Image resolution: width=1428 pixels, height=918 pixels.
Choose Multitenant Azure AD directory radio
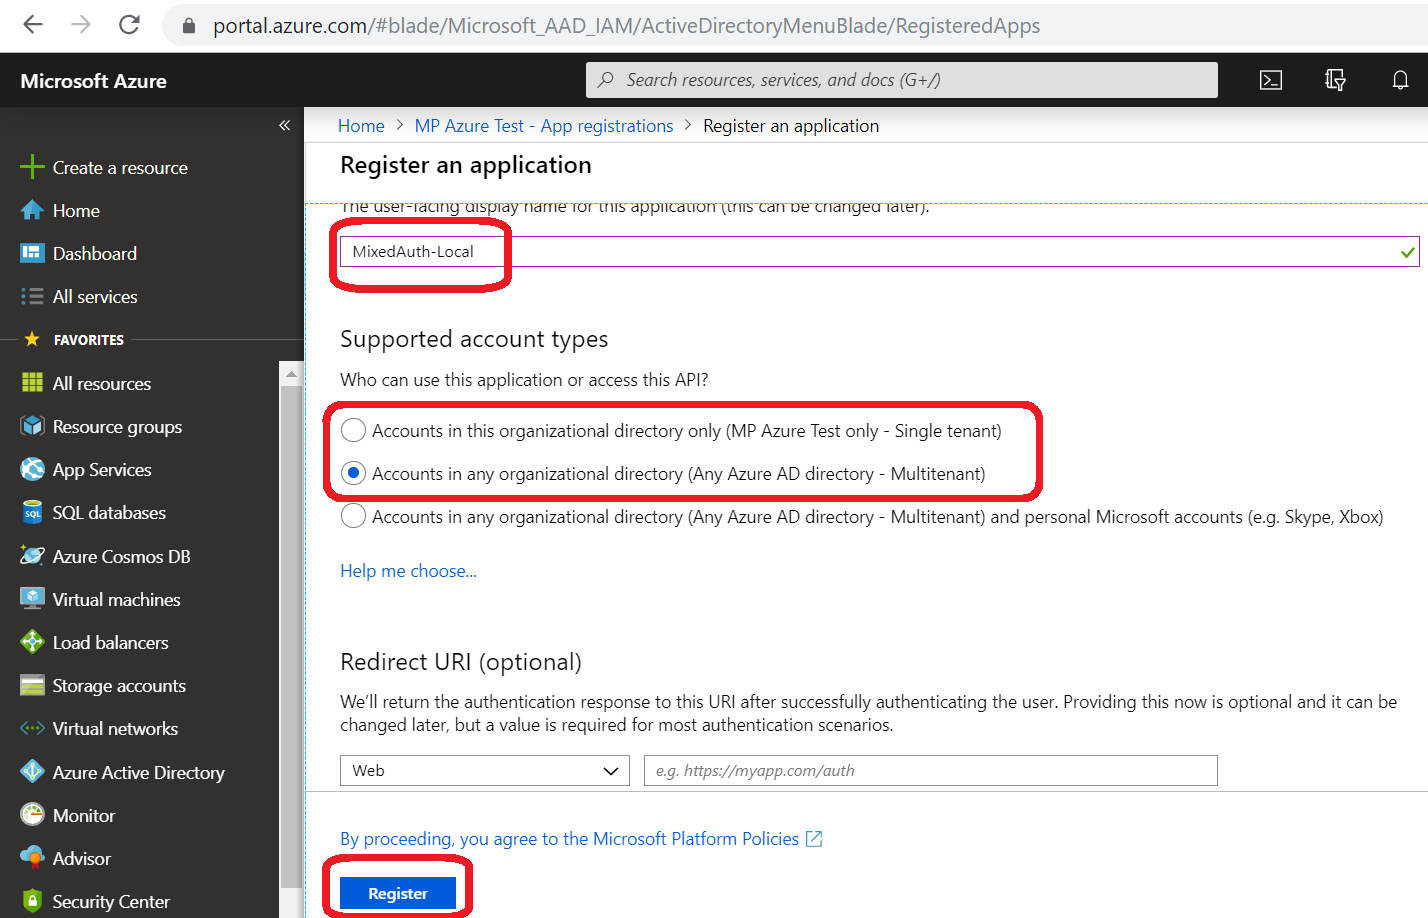point(354,474)
